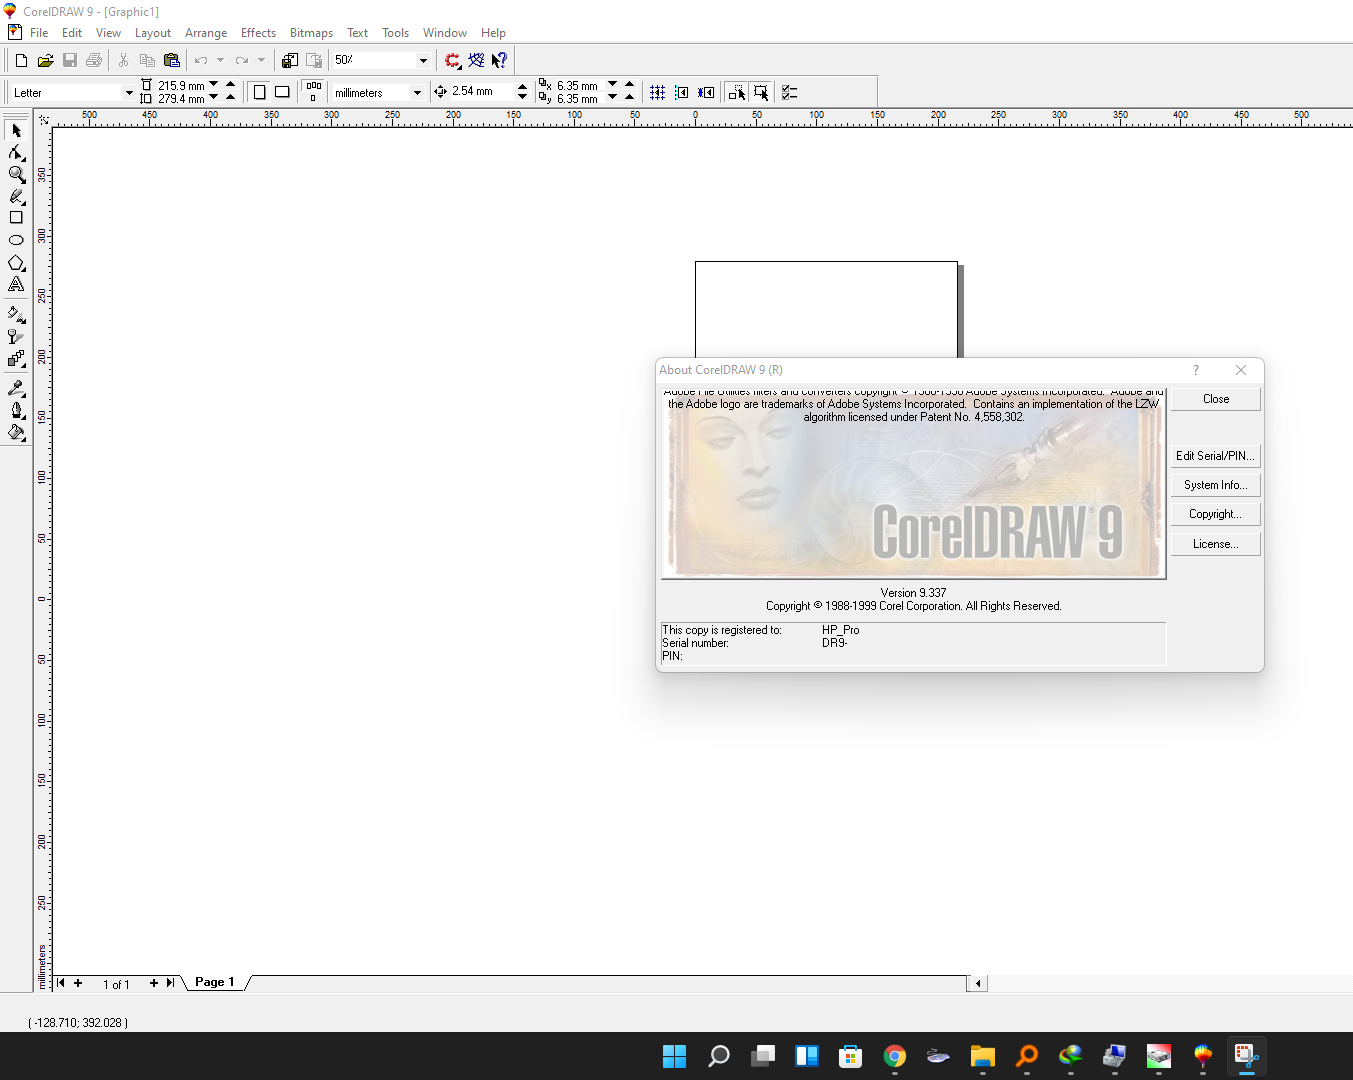Open the Arrange menu
The image size is (1353, 1080).
point(206,33)
